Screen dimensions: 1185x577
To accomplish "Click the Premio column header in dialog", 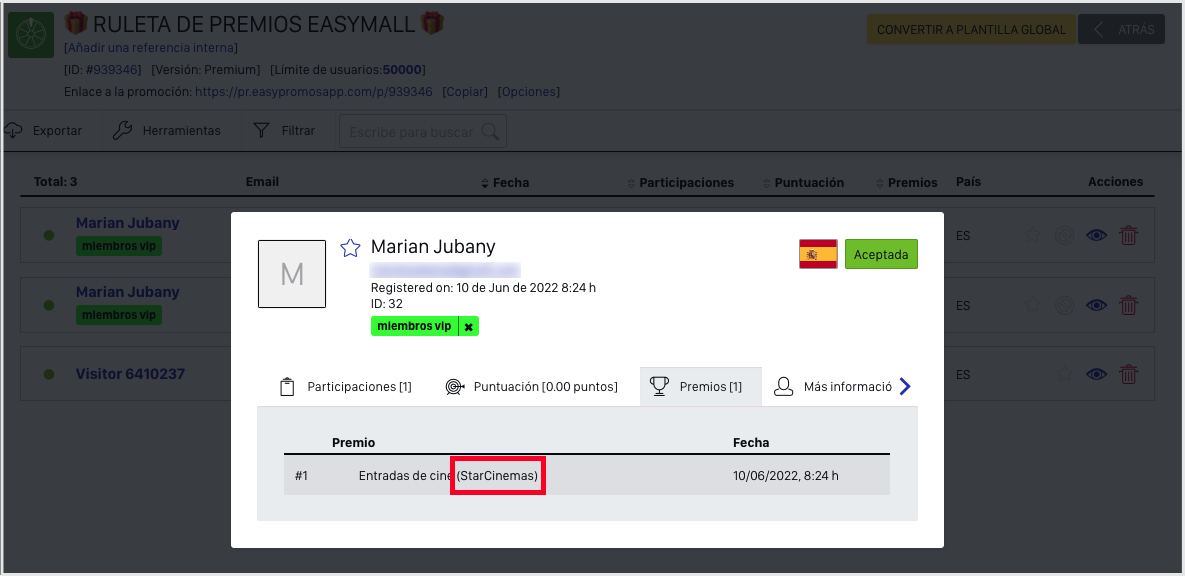I will click(x=354, y=442).
